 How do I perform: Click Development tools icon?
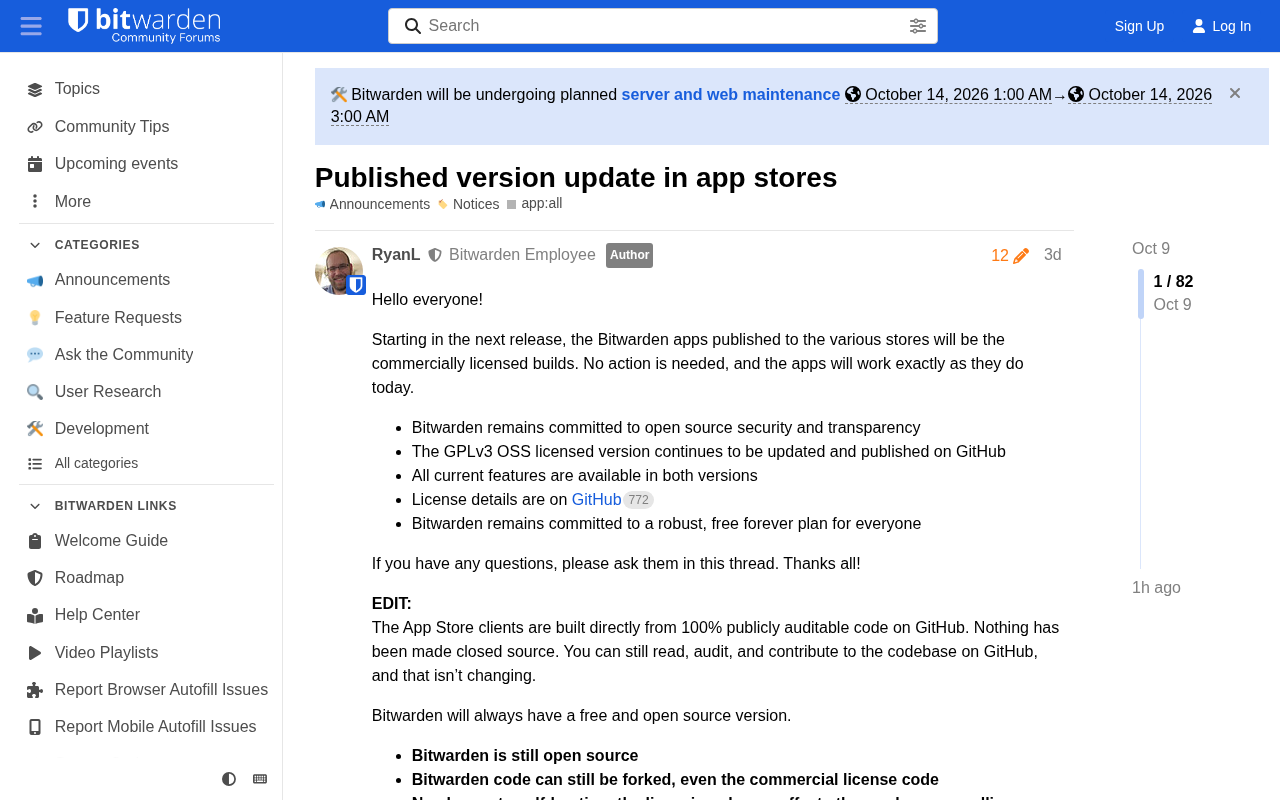click(35, 429)
